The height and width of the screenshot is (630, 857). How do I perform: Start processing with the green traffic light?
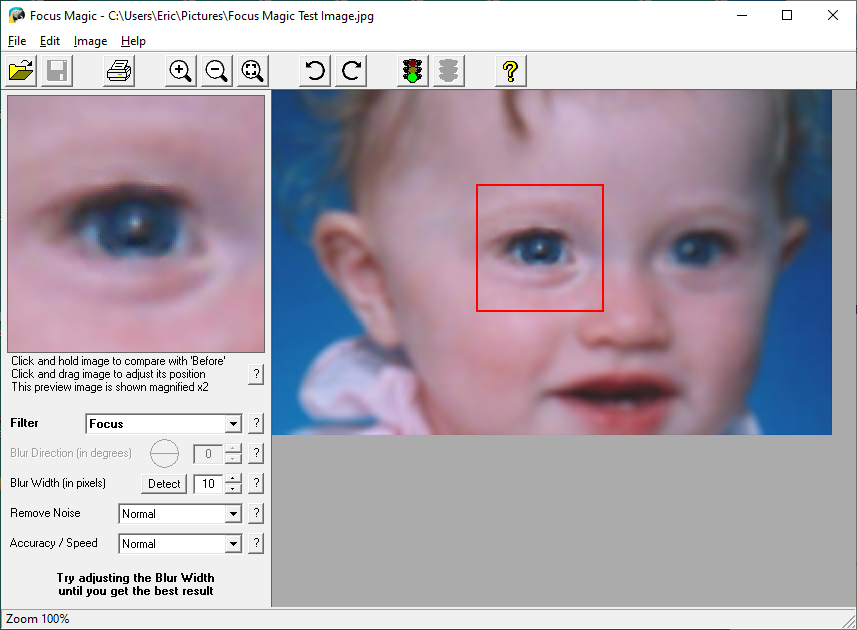[411, 70]
